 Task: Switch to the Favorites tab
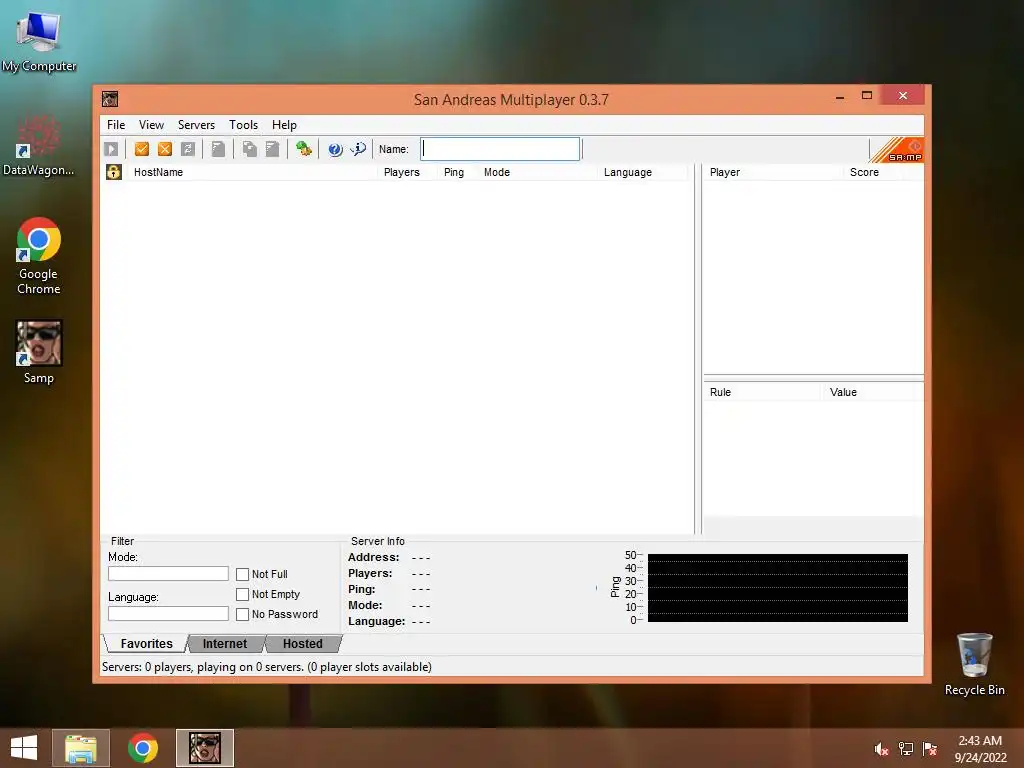coord(146,644)
